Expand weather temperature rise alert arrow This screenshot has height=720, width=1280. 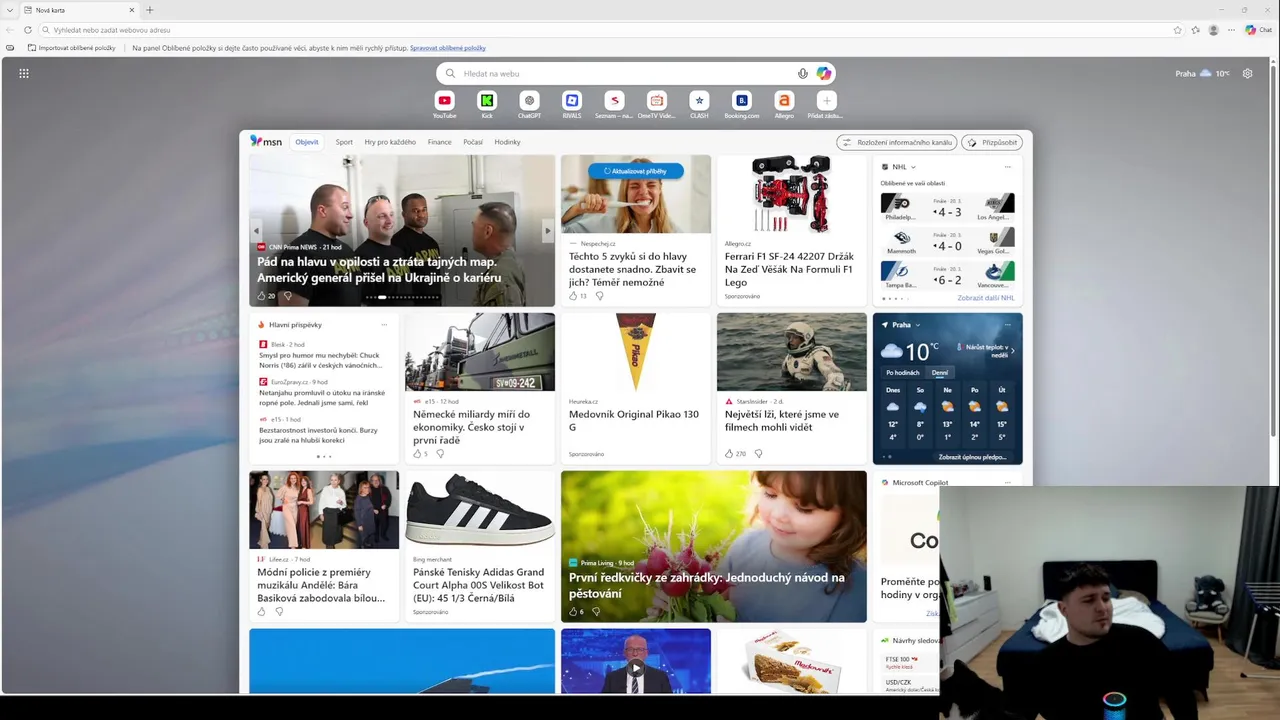(x=1012, y=350)
